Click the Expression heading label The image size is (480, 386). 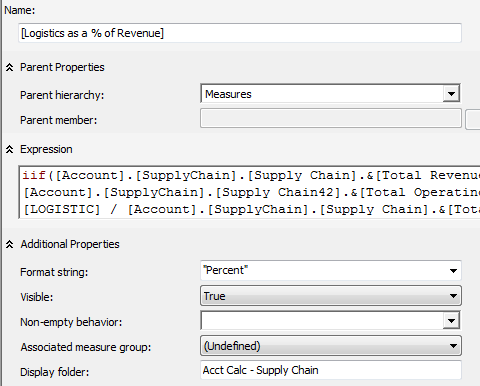point(46,149)
